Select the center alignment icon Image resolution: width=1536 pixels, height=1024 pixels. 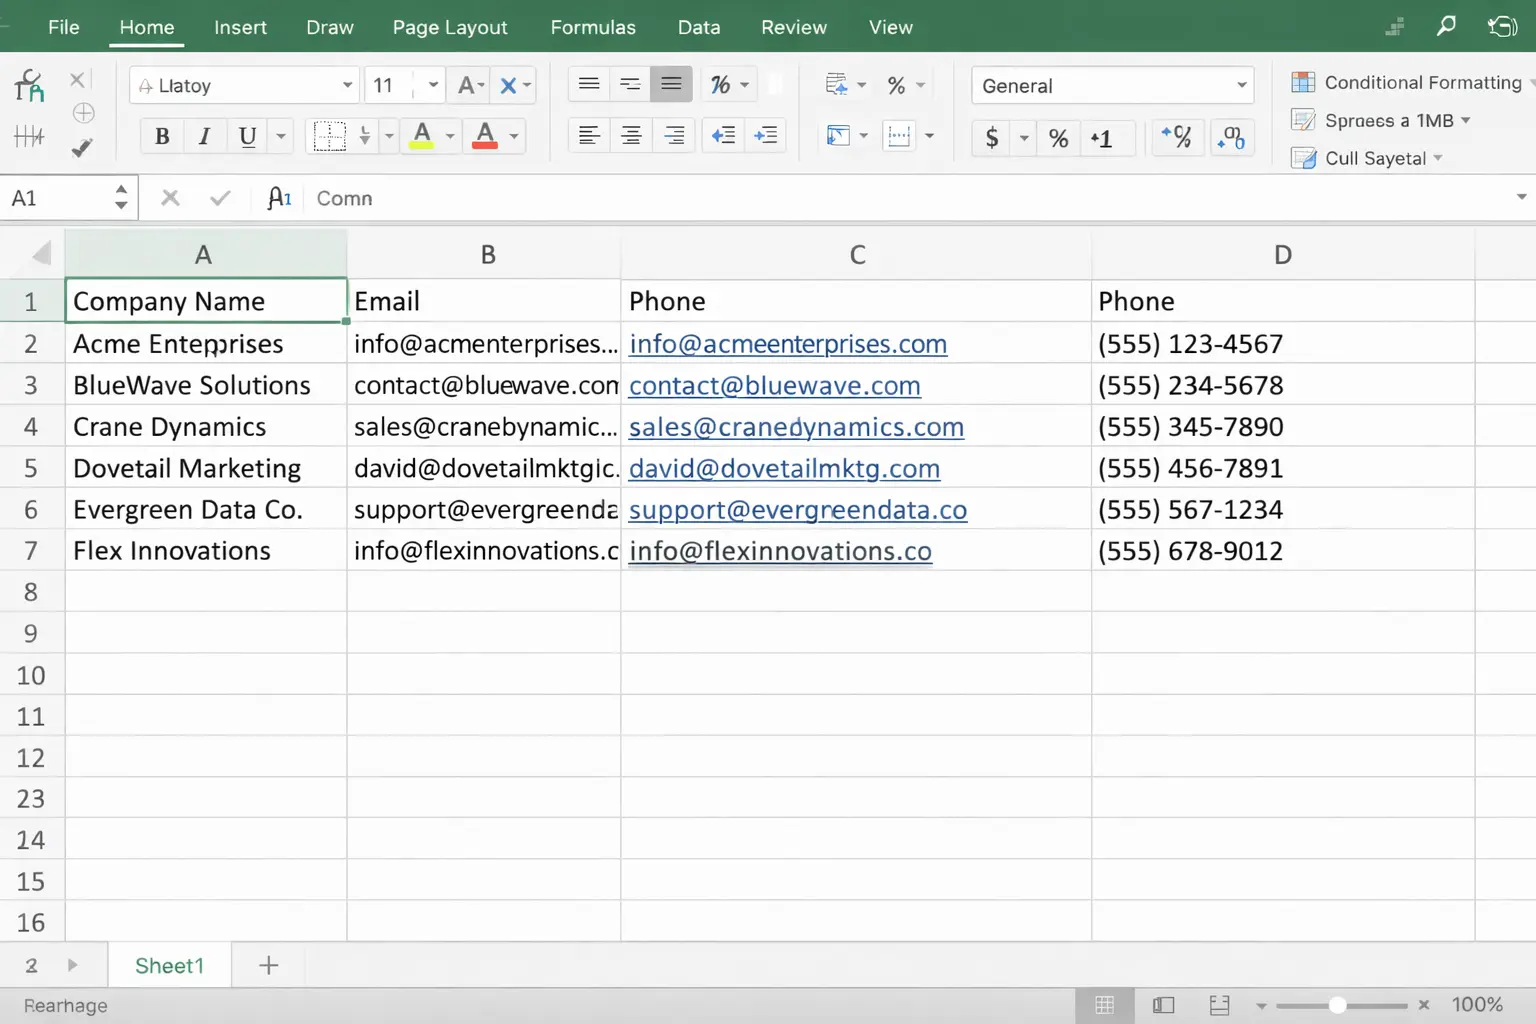[631, 135]
